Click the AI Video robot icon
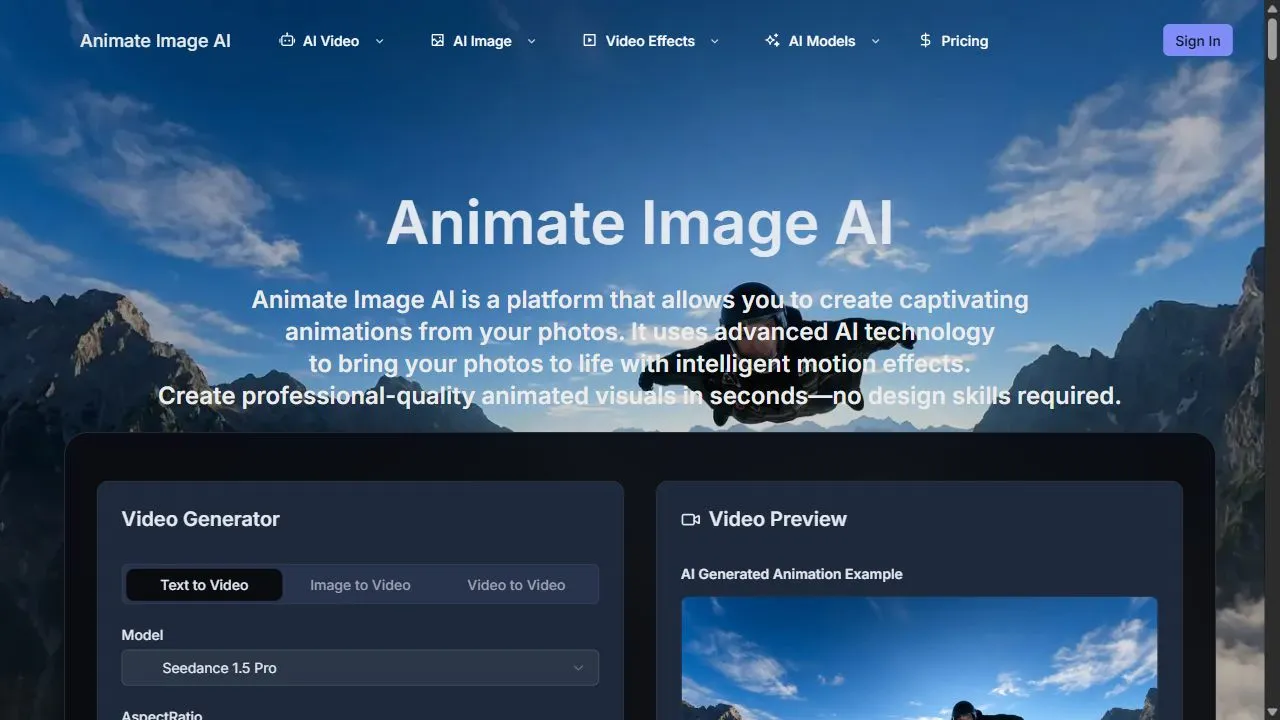The width and height of the screenshot is (1280, 720). coord(287,41)
